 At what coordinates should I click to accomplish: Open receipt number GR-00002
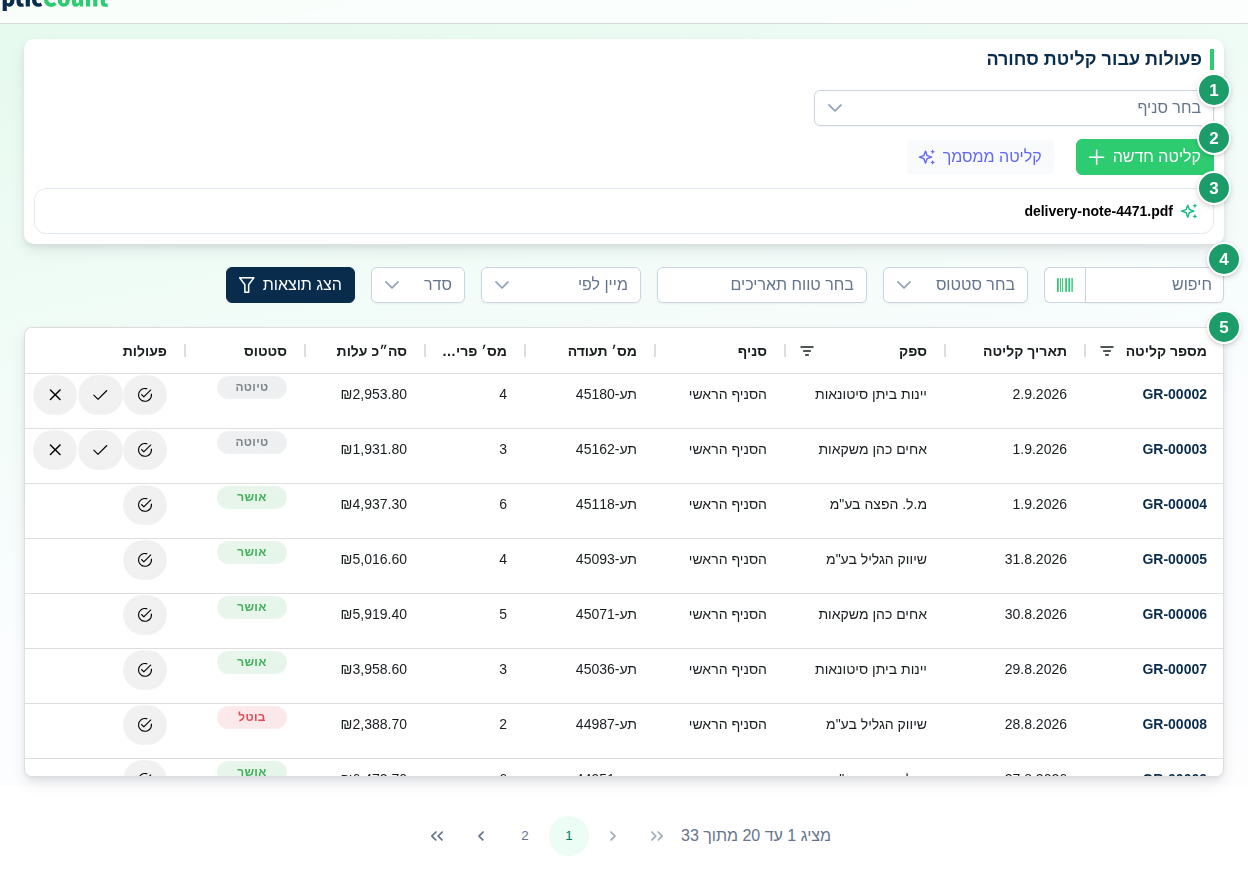(1174, 394)
